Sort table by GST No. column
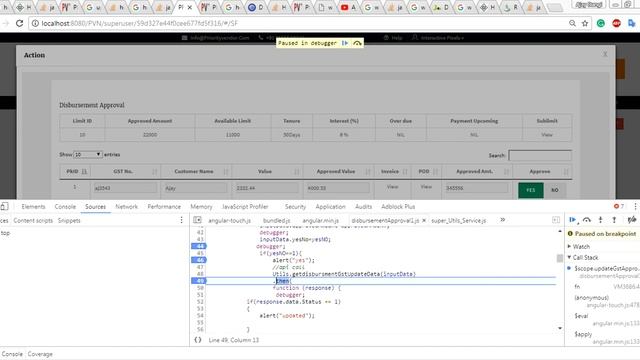Viewport: 640px width, 360px height. 125,171
